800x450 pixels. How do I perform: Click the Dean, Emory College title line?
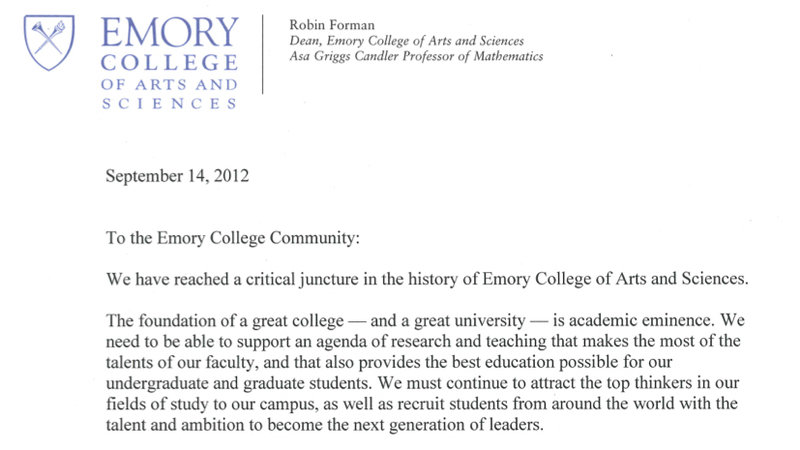pyautogui.click(x=406, y=40)
